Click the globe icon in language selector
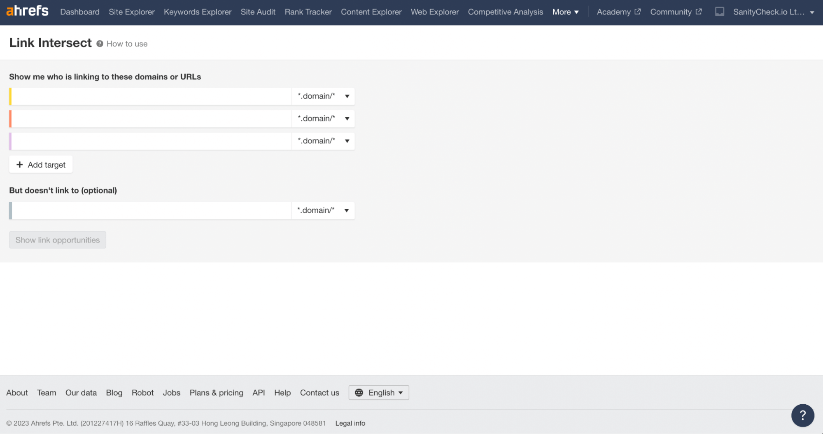823x434 pixels. tap(359, 393)
